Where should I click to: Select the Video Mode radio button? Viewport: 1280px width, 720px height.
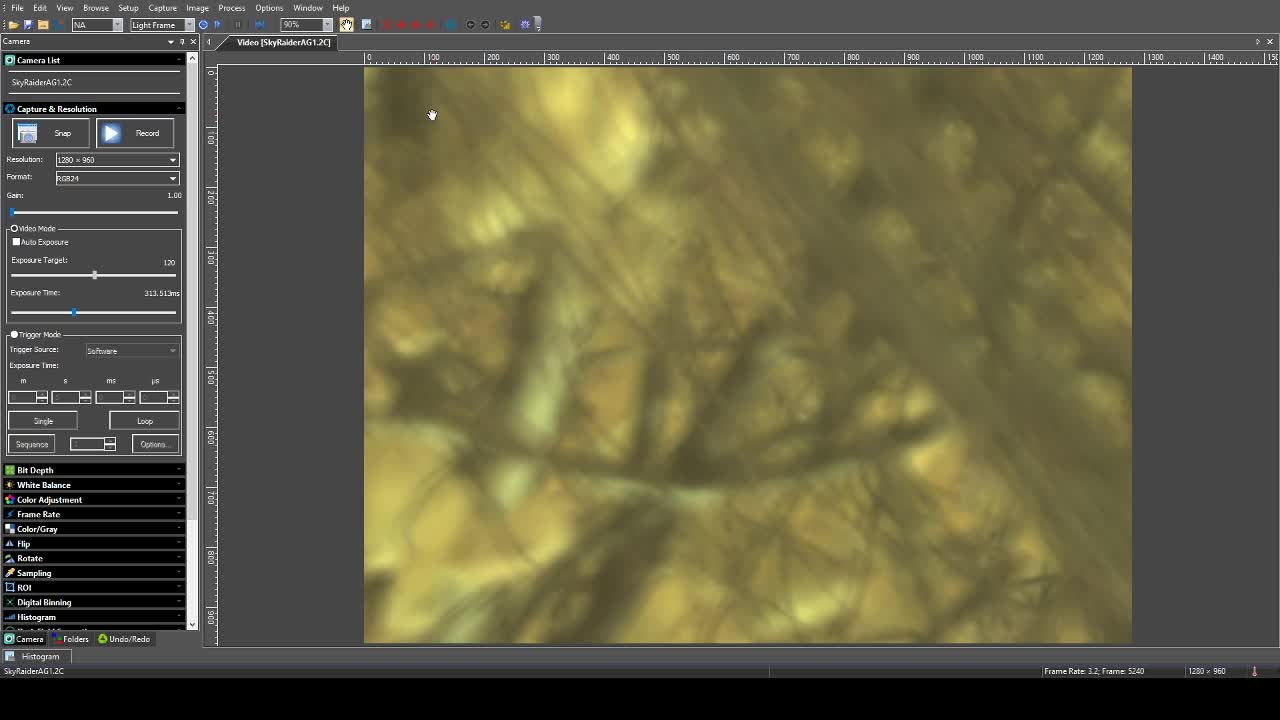coord(14,229)
